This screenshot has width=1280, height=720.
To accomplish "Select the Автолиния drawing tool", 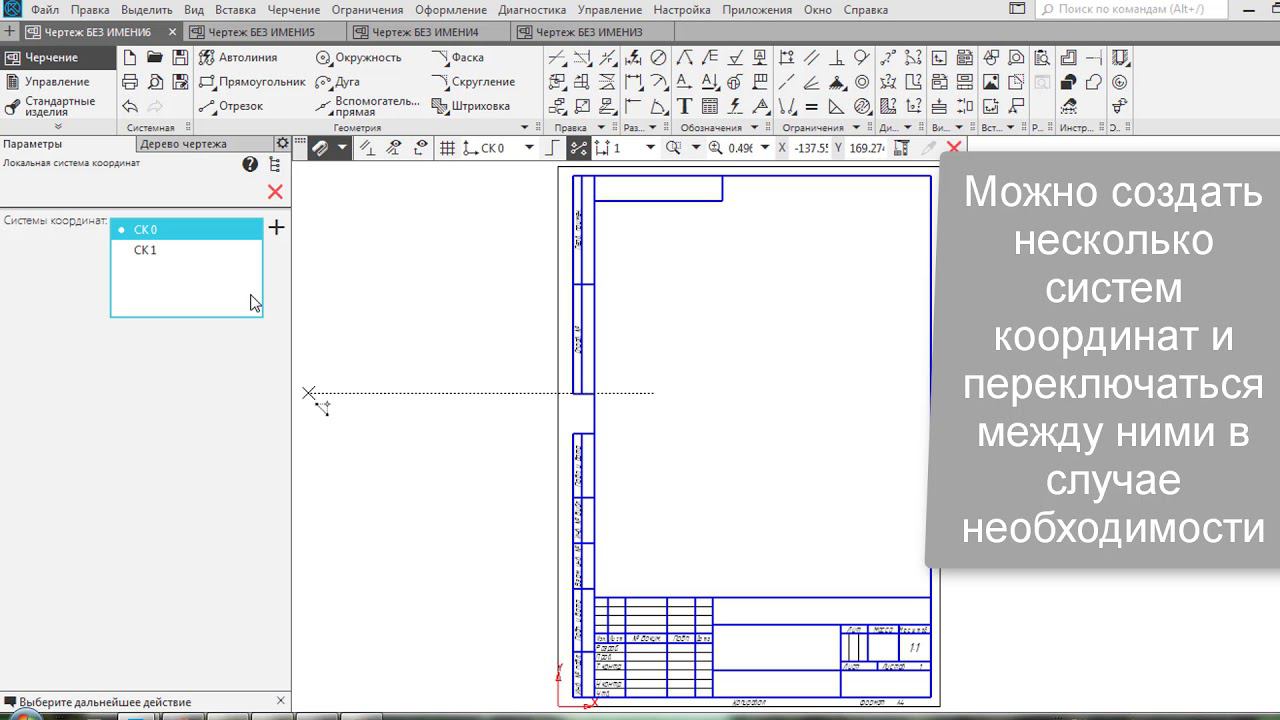I will pyautogui.click(x=238, y=58).
